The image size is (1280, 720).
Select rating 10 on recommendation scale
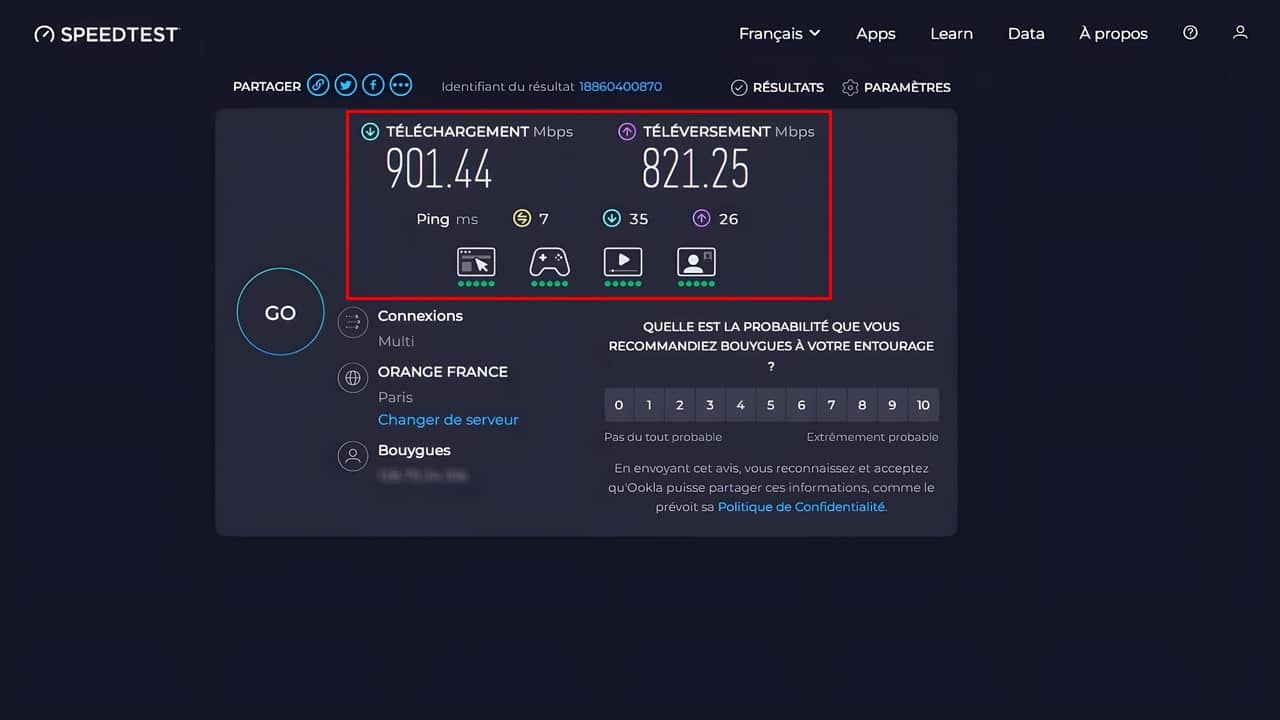point(922,405)
